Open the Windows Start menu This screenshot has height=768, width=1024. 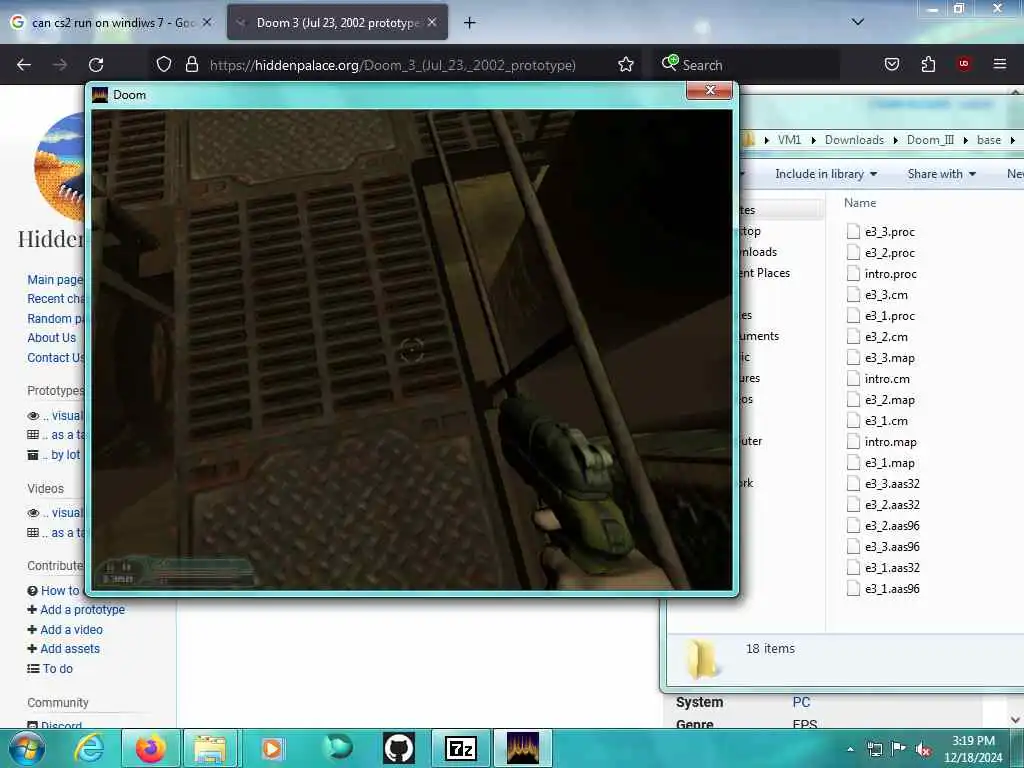pyautogui.click(x=26, y=749)
